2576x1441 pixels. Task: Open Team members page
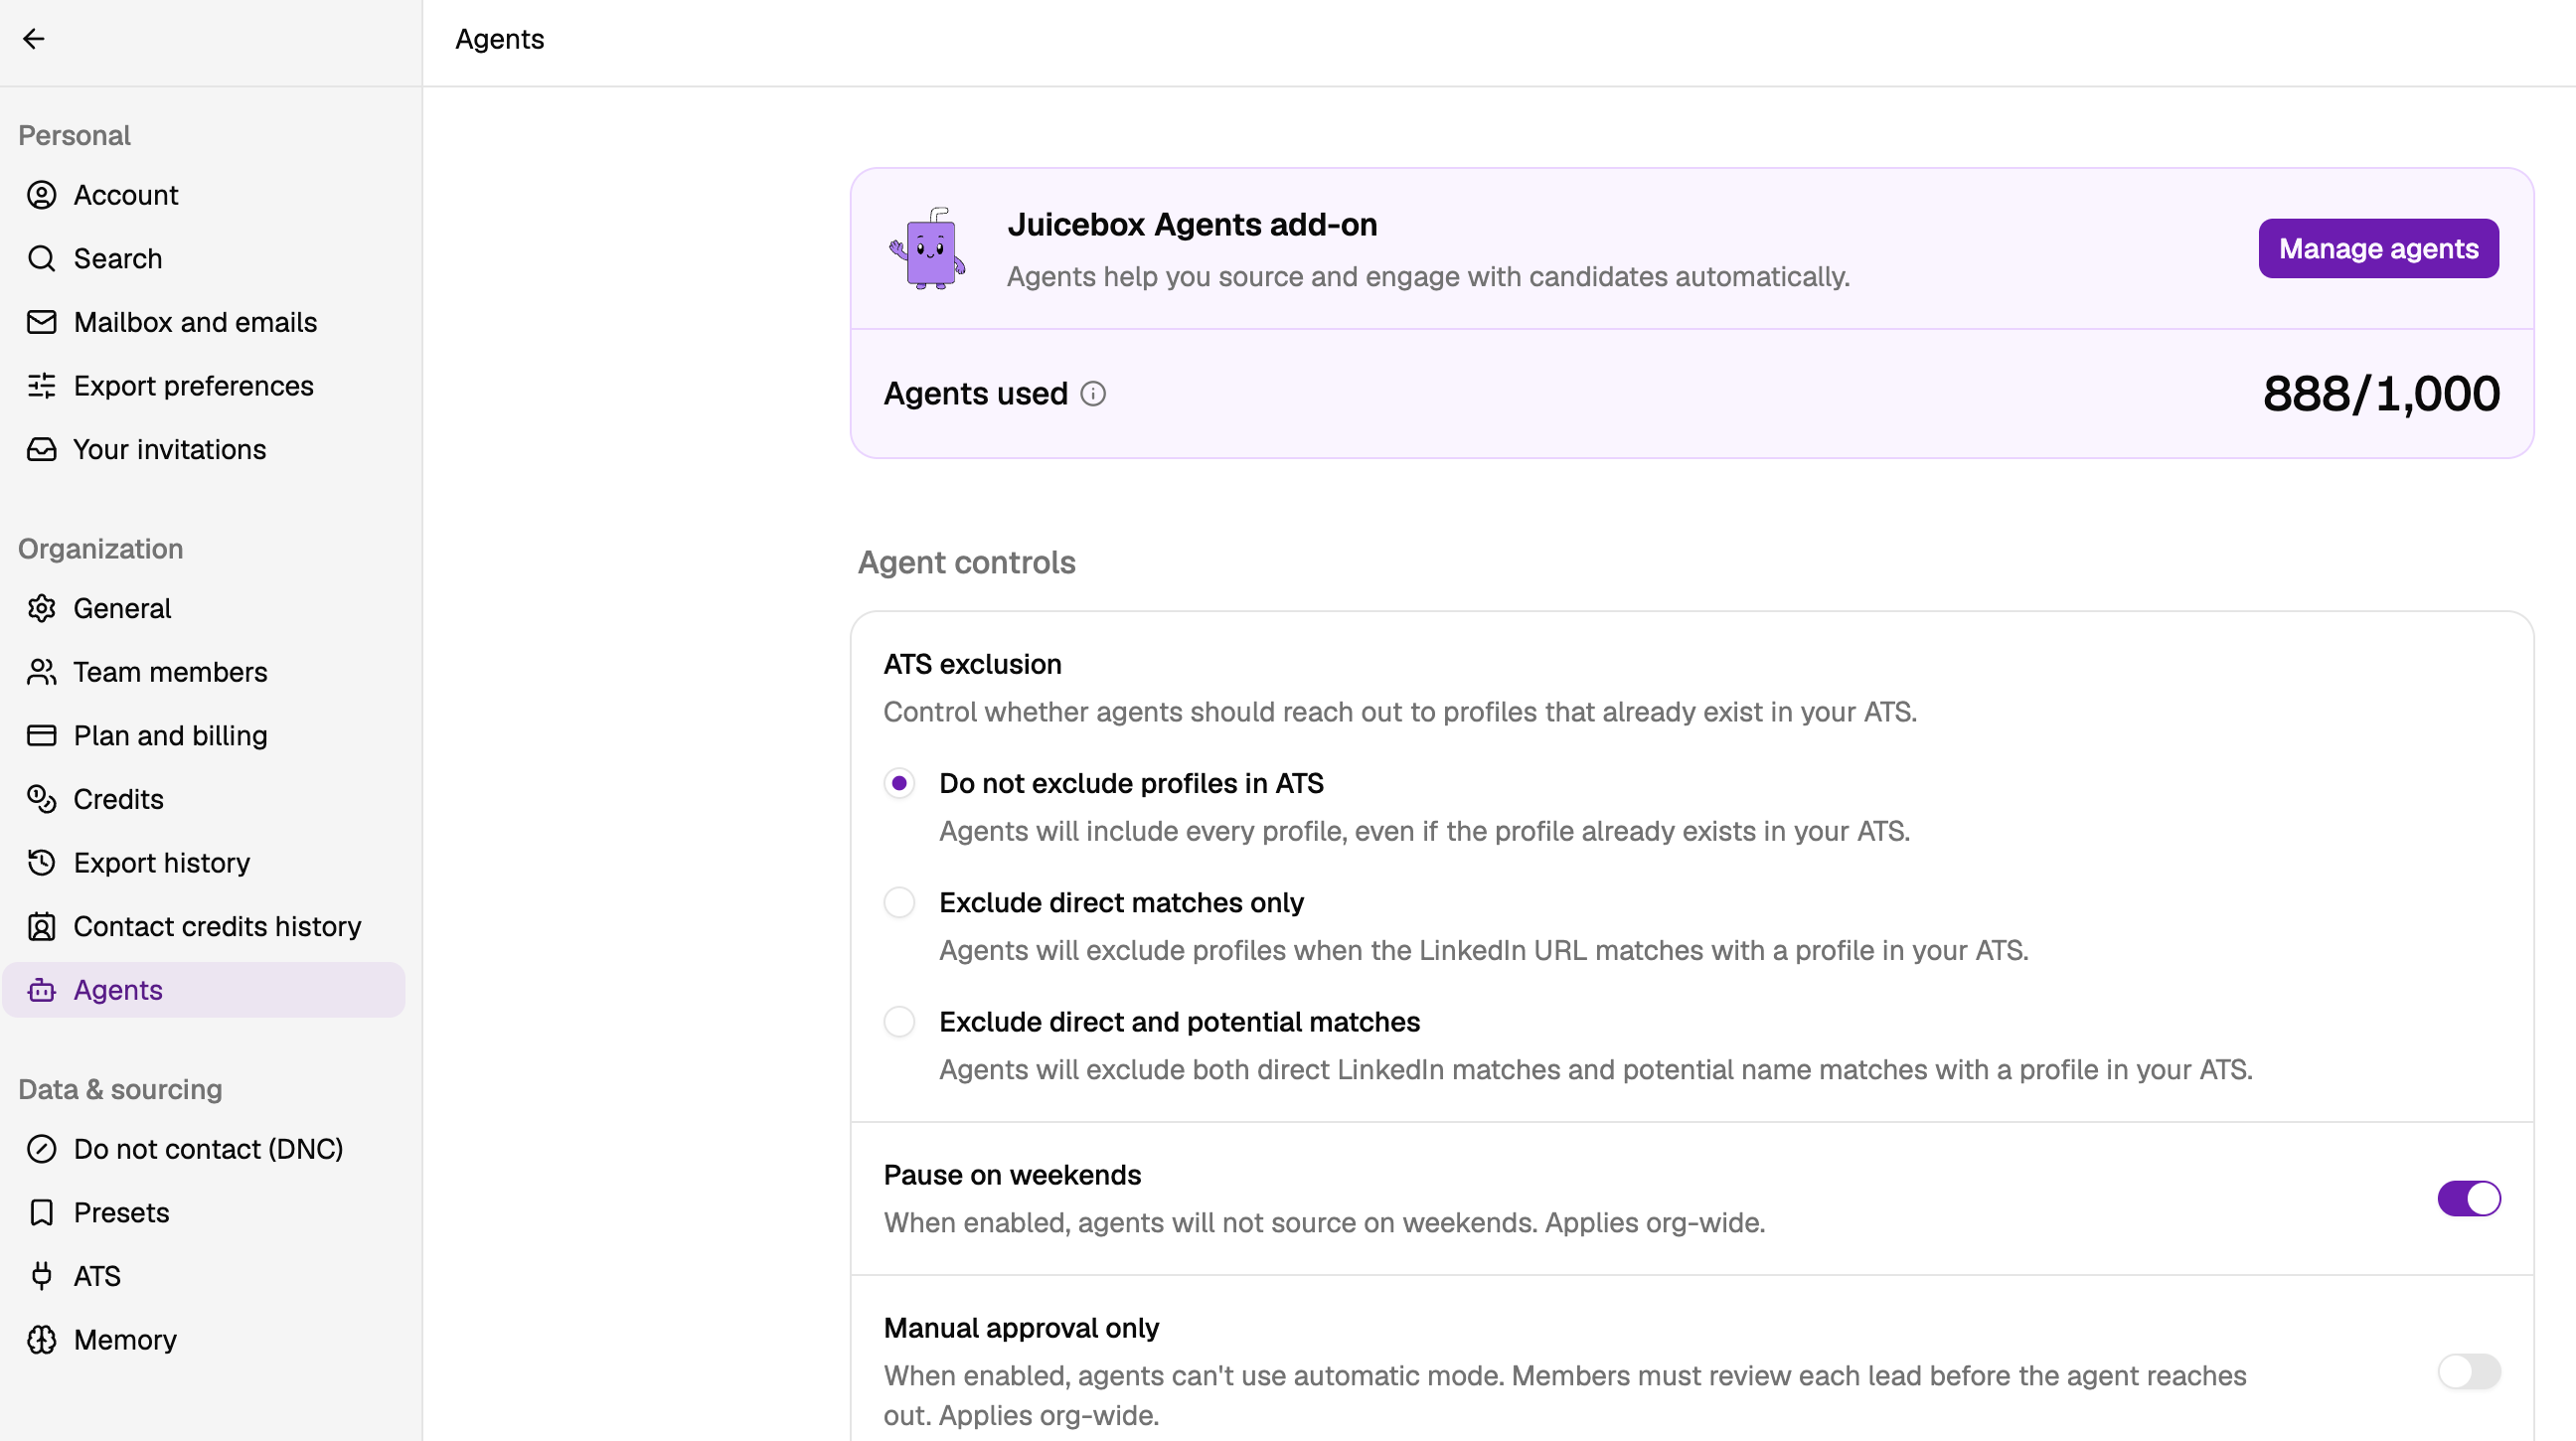click(x=204, y=672)
